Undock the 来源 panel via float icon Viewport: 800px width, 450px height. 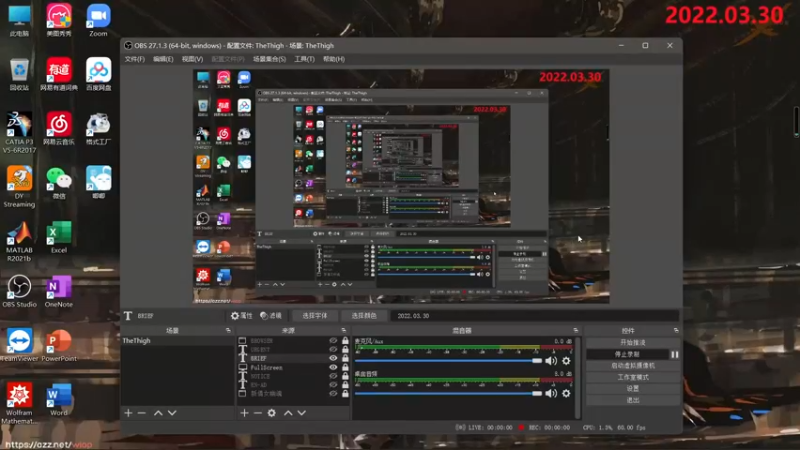(343, 331)
